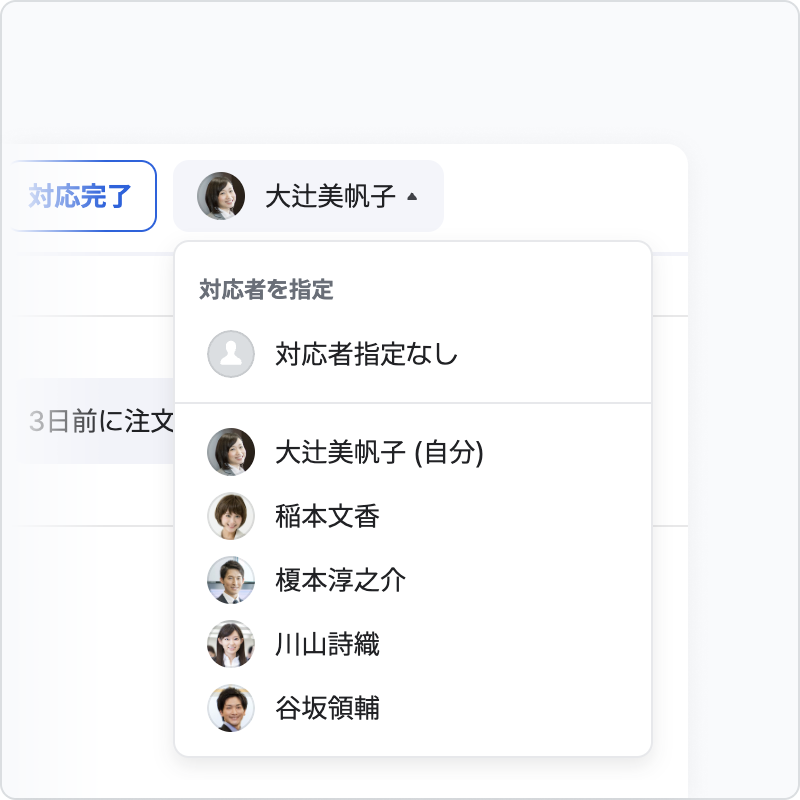This screenshot has width=800, height=800.
Task: Collapse the assignee dropdown using the caret arrow
Action: (412, 196)
